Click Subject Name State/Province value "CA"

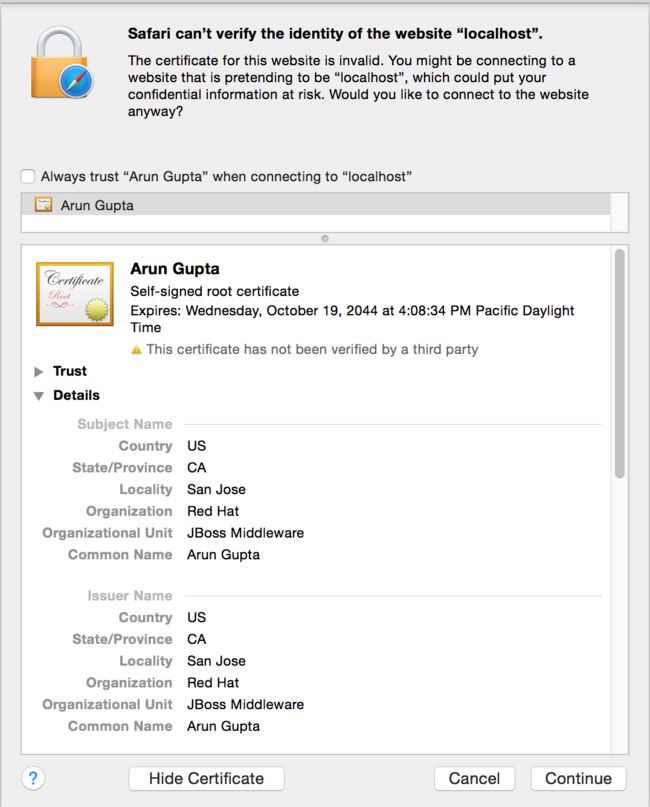tap(197, 467)
